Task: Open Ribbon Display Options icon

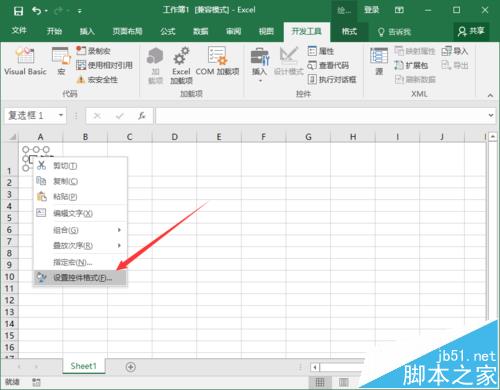Action: tap(399, 10)
